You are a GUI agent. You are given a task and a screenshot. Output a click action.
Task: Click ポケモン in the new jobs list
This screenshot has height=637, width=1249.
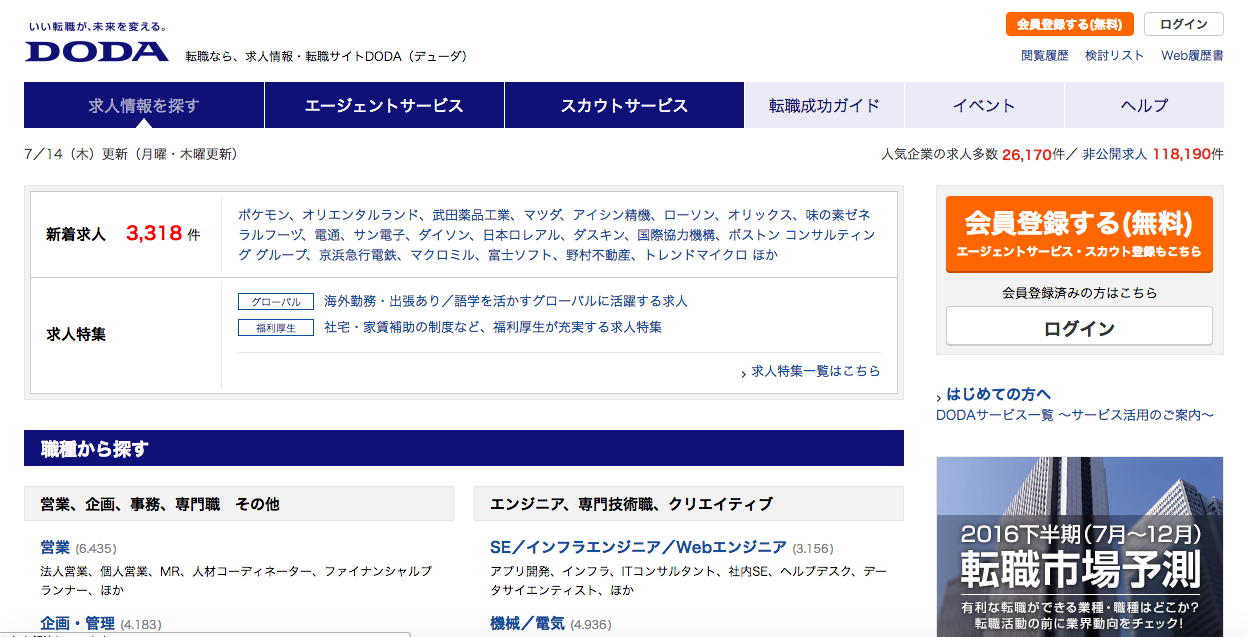[x=264, y=215]
